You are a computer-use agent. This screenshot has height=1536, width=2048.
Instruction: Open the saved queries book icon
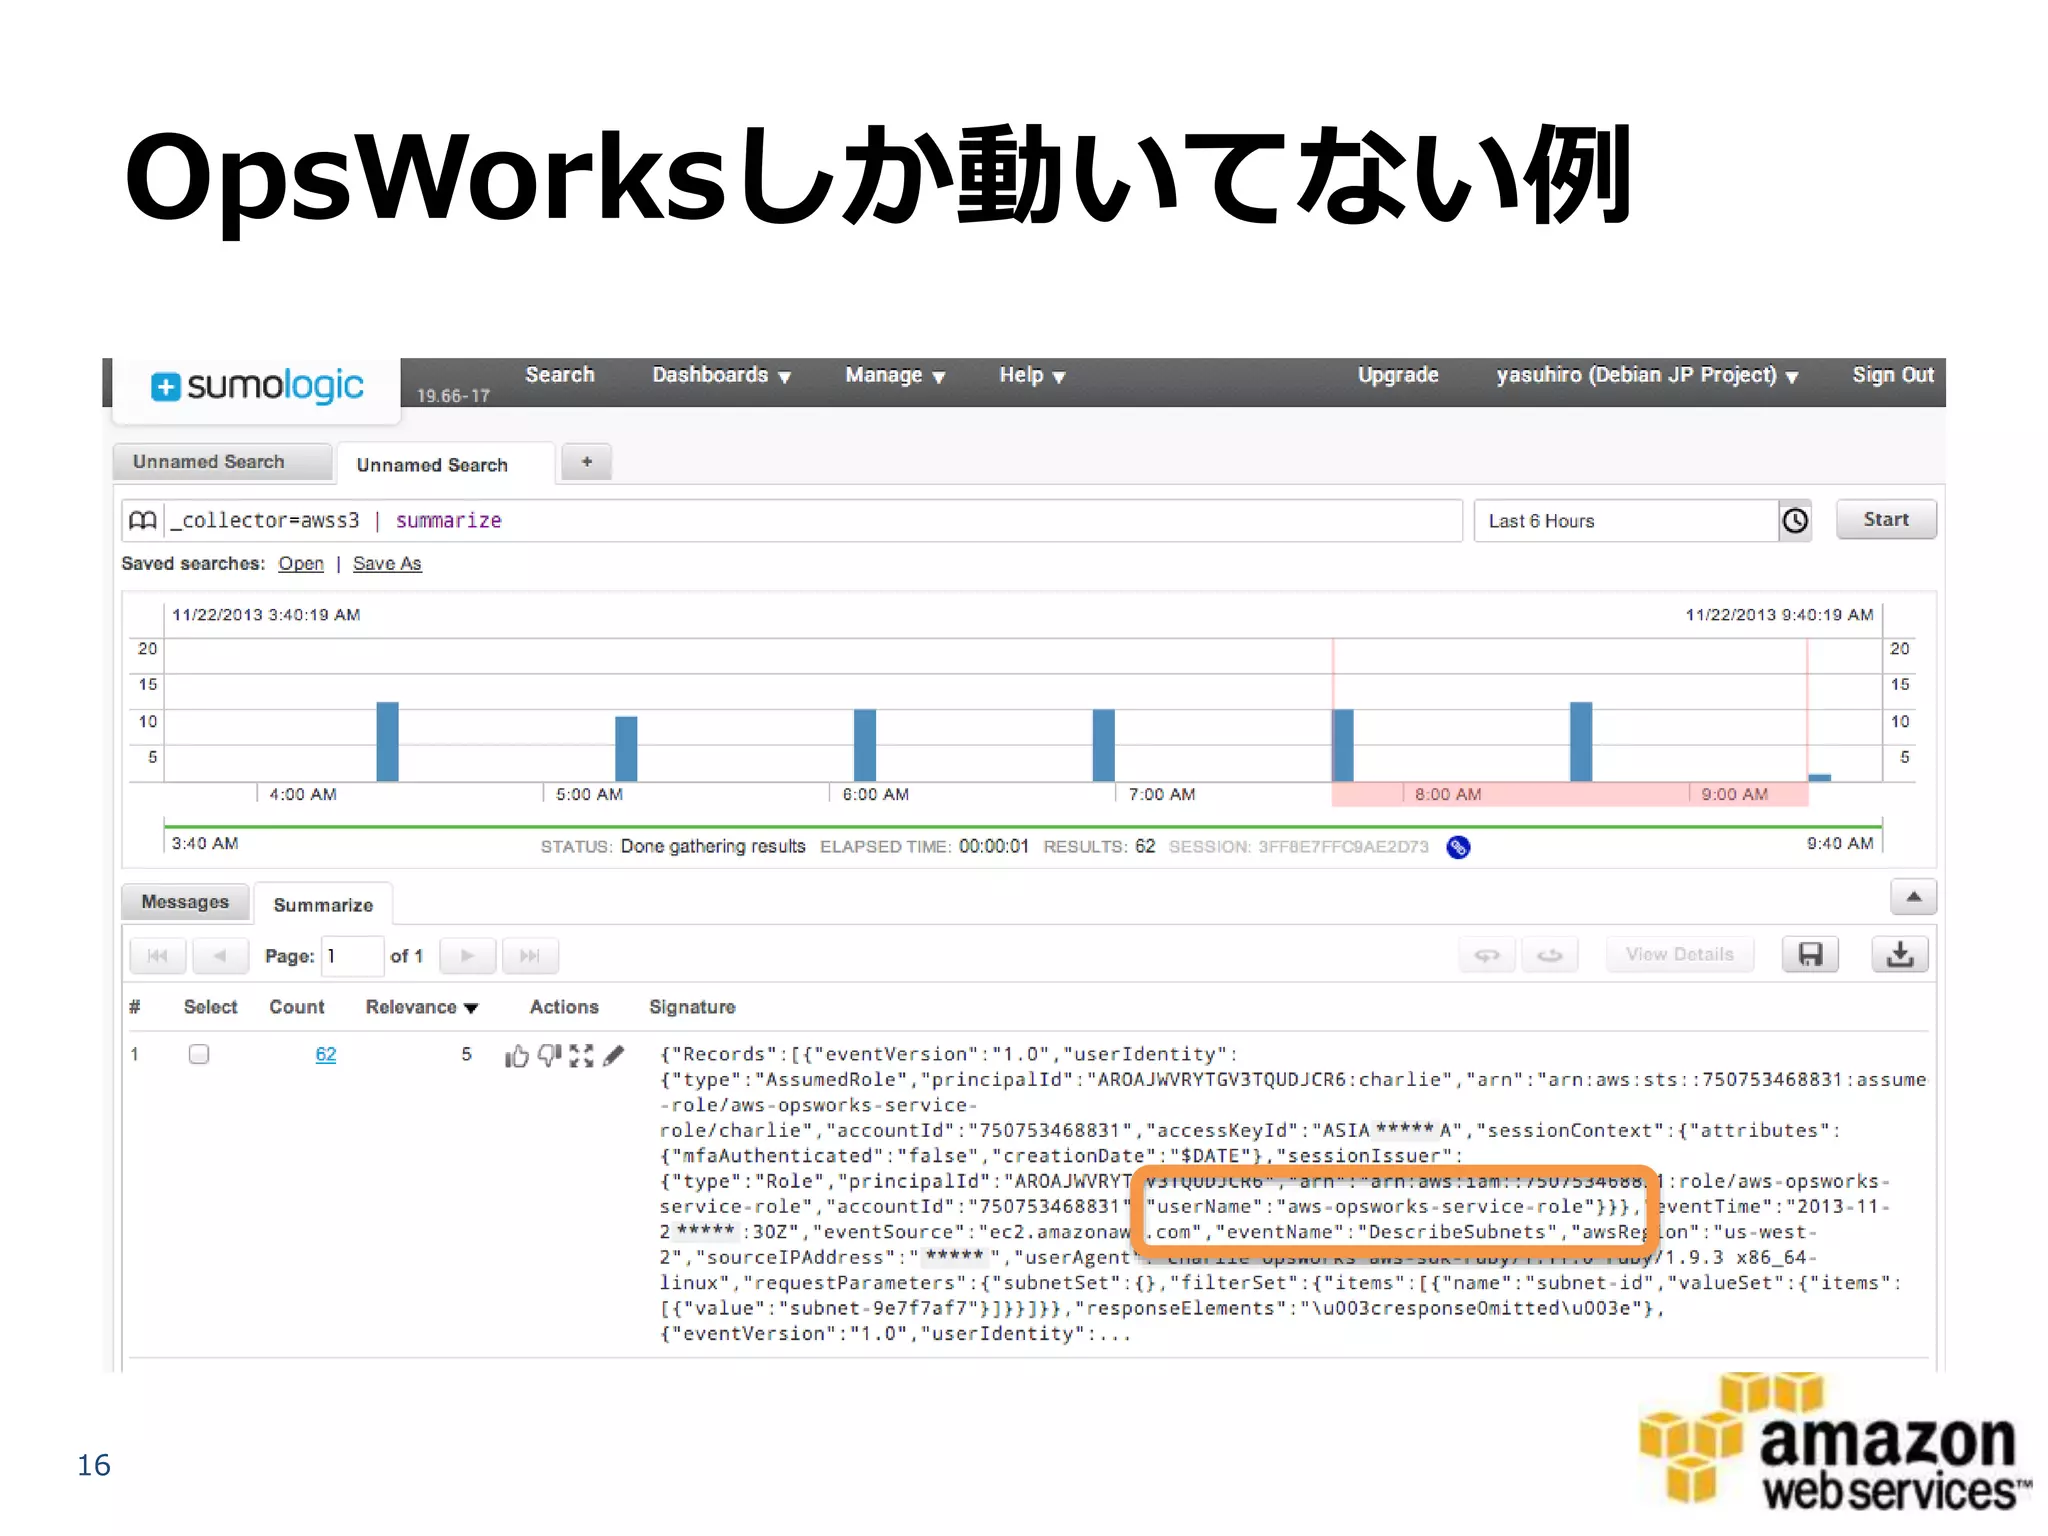pos(143,520)
